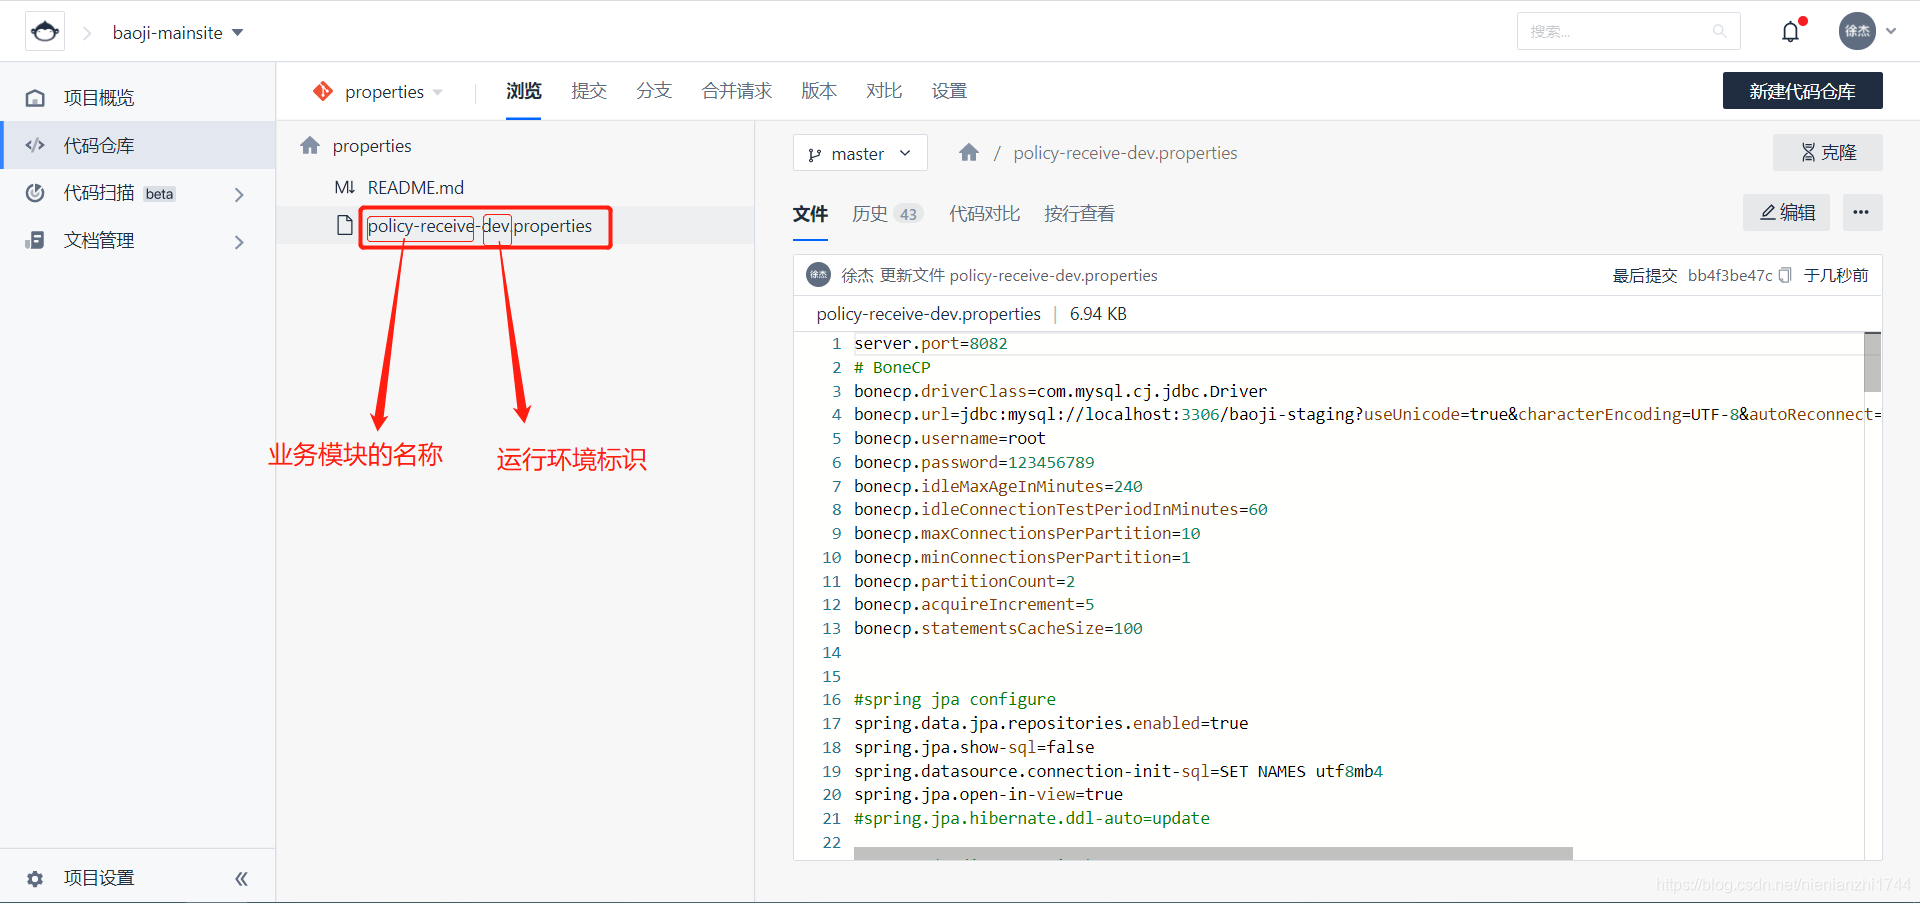Select the 代码仓库 sidebar icon
The image size is (1920, 903).
pyautogui.click(x=35, y=145)
